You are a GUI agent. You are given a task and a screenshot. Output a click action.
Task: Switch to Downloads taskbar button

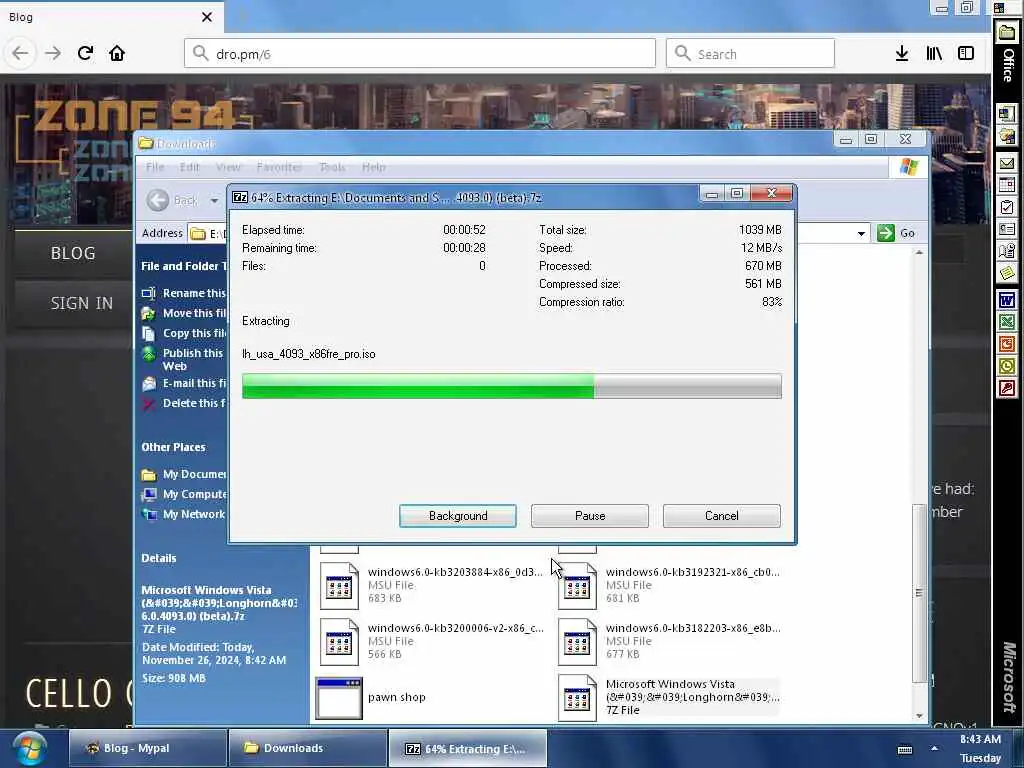(x=308, y=748)
